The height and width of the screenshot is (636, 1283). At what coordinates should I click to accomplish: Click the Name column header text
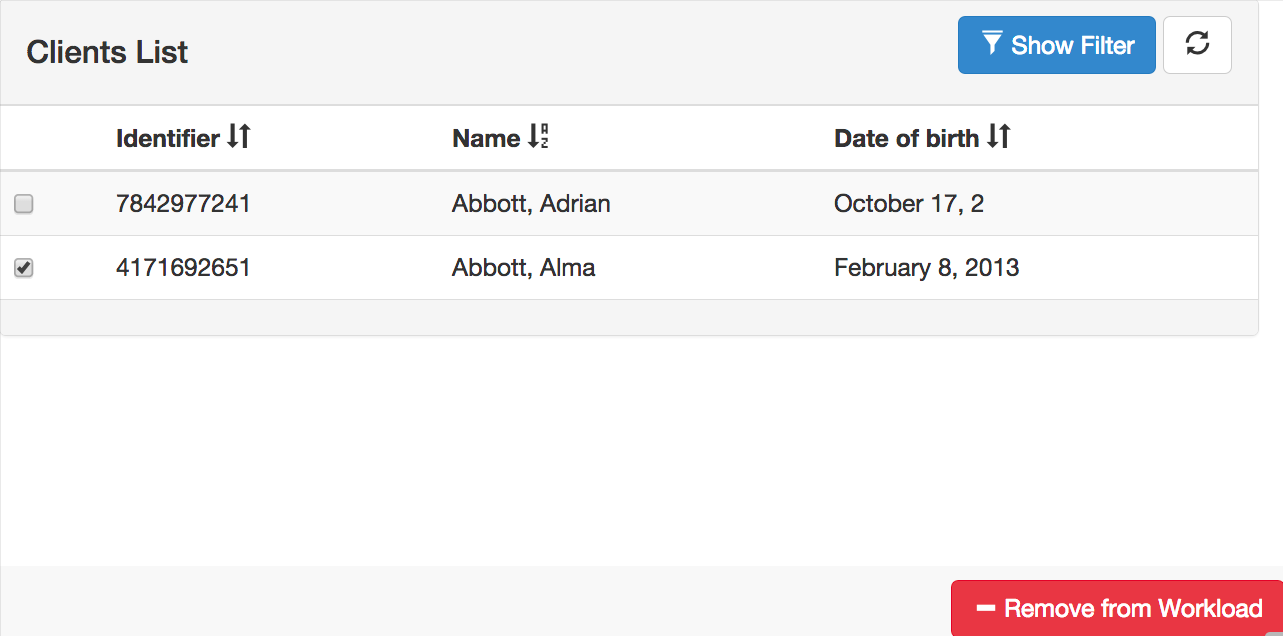click(486, 138)
